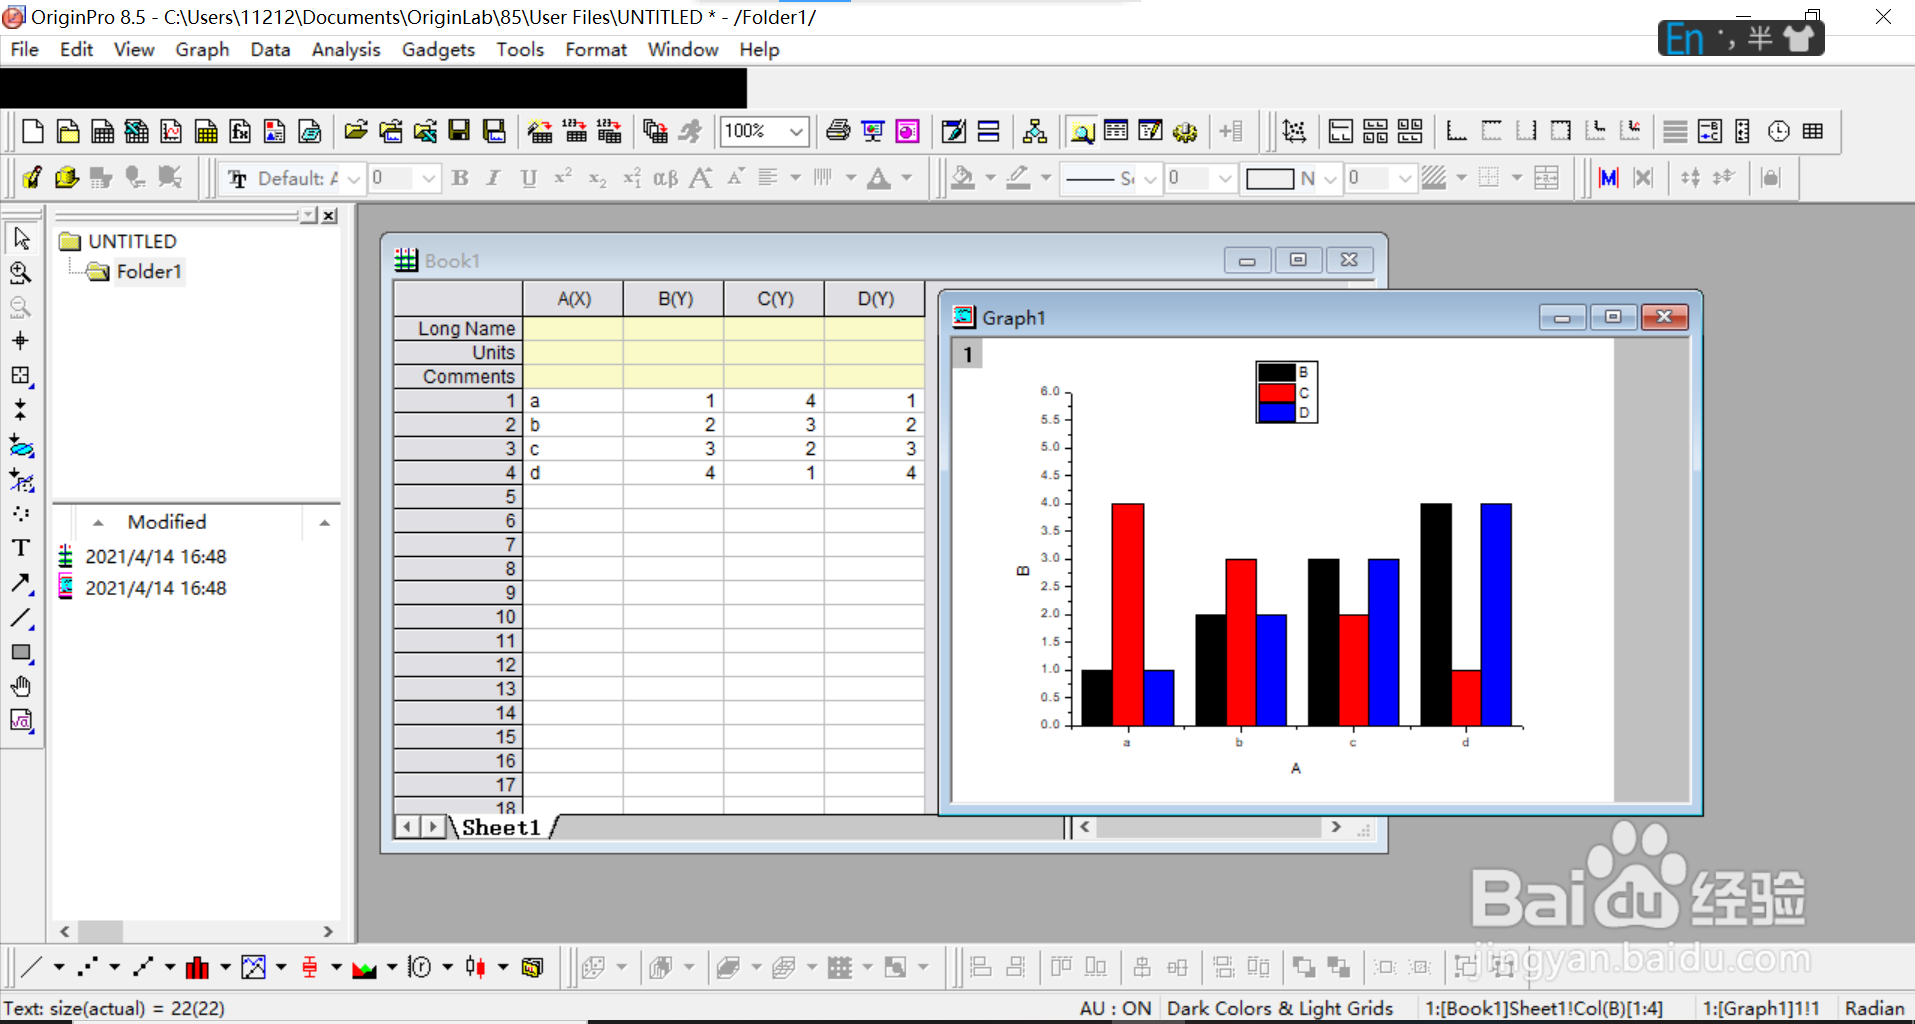Viewport: 1915px width, 1024px height.
Task: Click the Long Name cell under A(X)
Action: [x=573, y=328]
